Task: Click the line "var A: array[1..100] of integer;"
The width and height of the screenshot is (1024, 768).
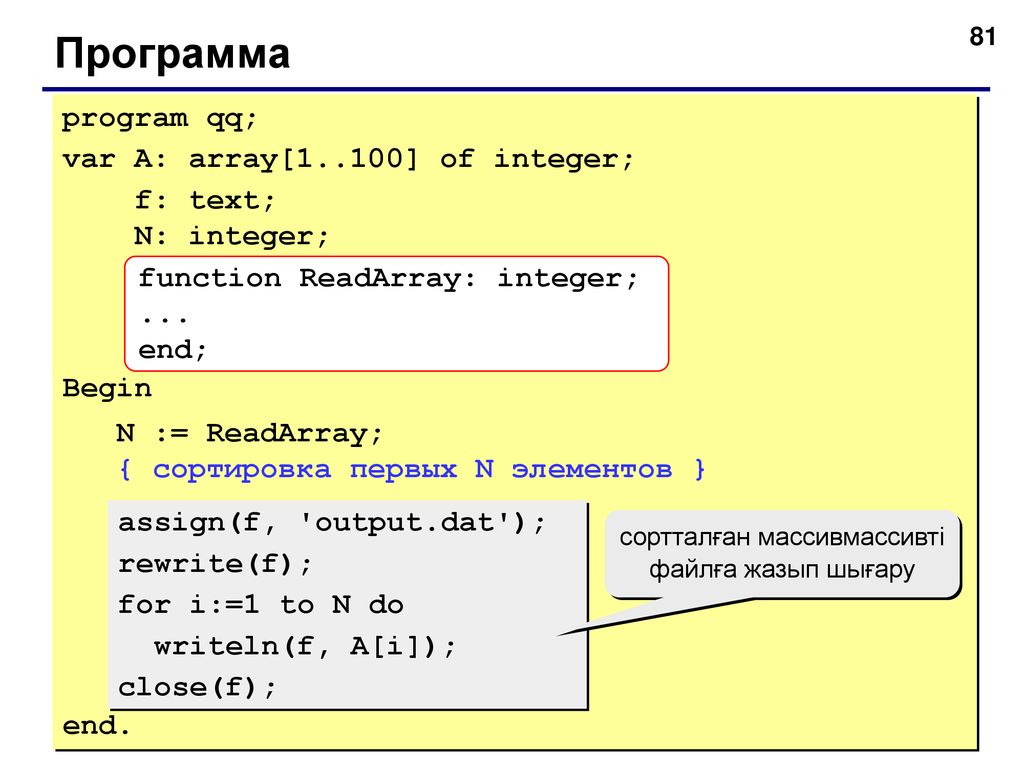Action: point(347,160)
